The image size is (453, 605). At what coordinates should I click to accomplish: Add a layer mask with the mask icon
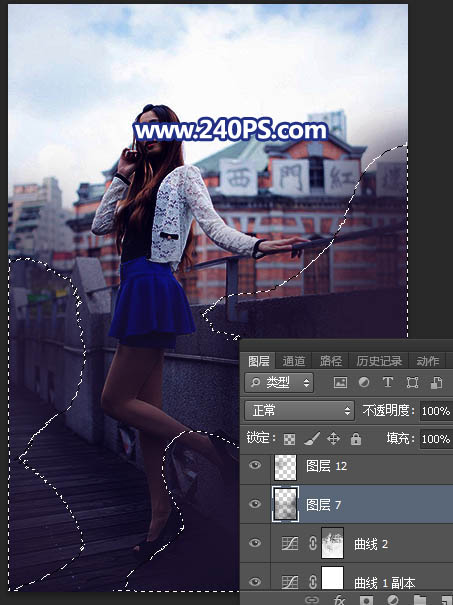pyautogui.click(x=366, y=600)
